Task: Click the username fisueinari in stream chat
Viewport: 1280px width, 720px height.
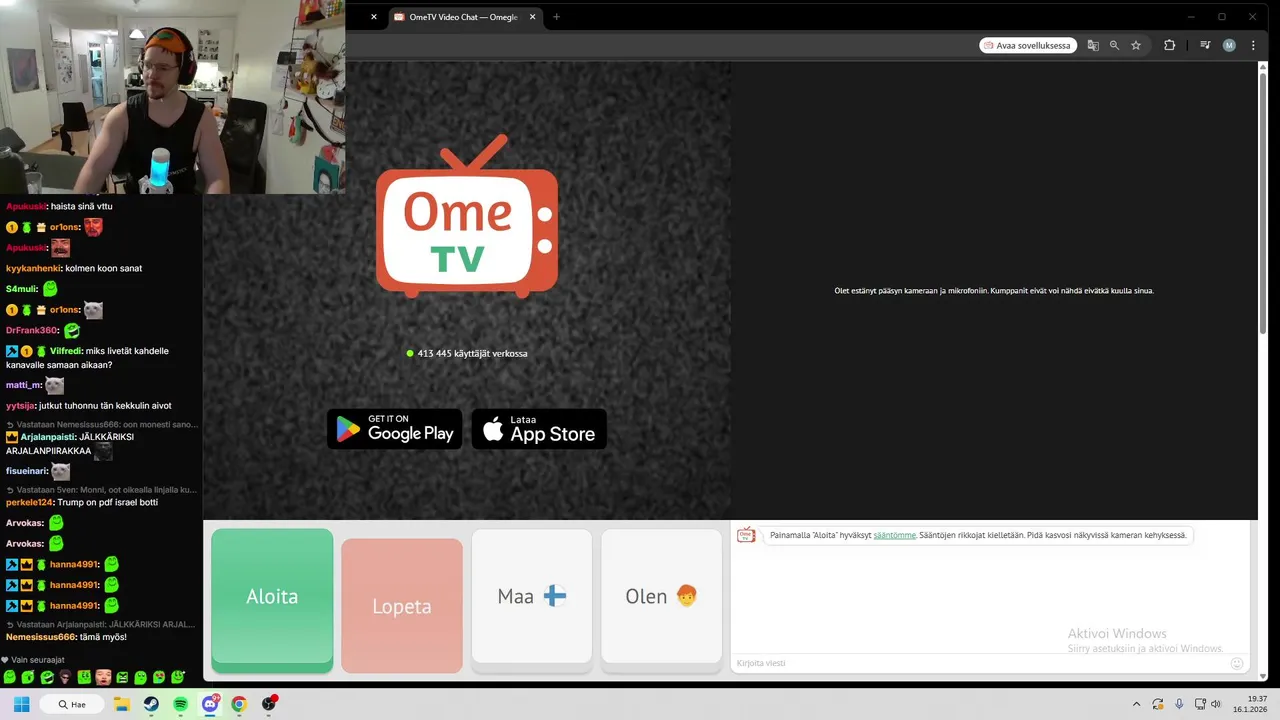Action: tap(26, 471)
